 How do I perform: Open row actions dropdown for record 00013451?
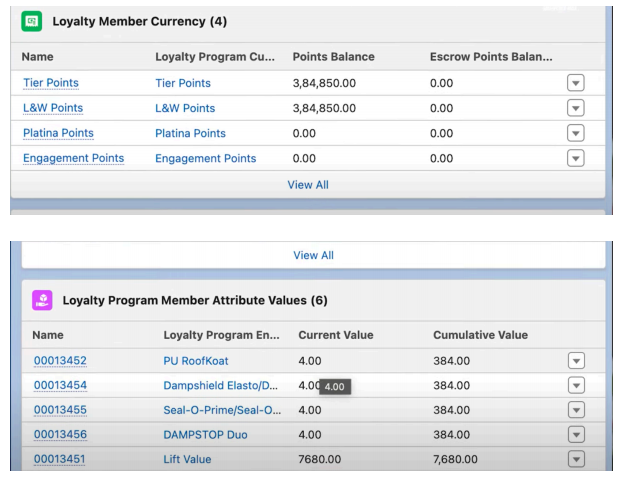[x=575, y=459]
